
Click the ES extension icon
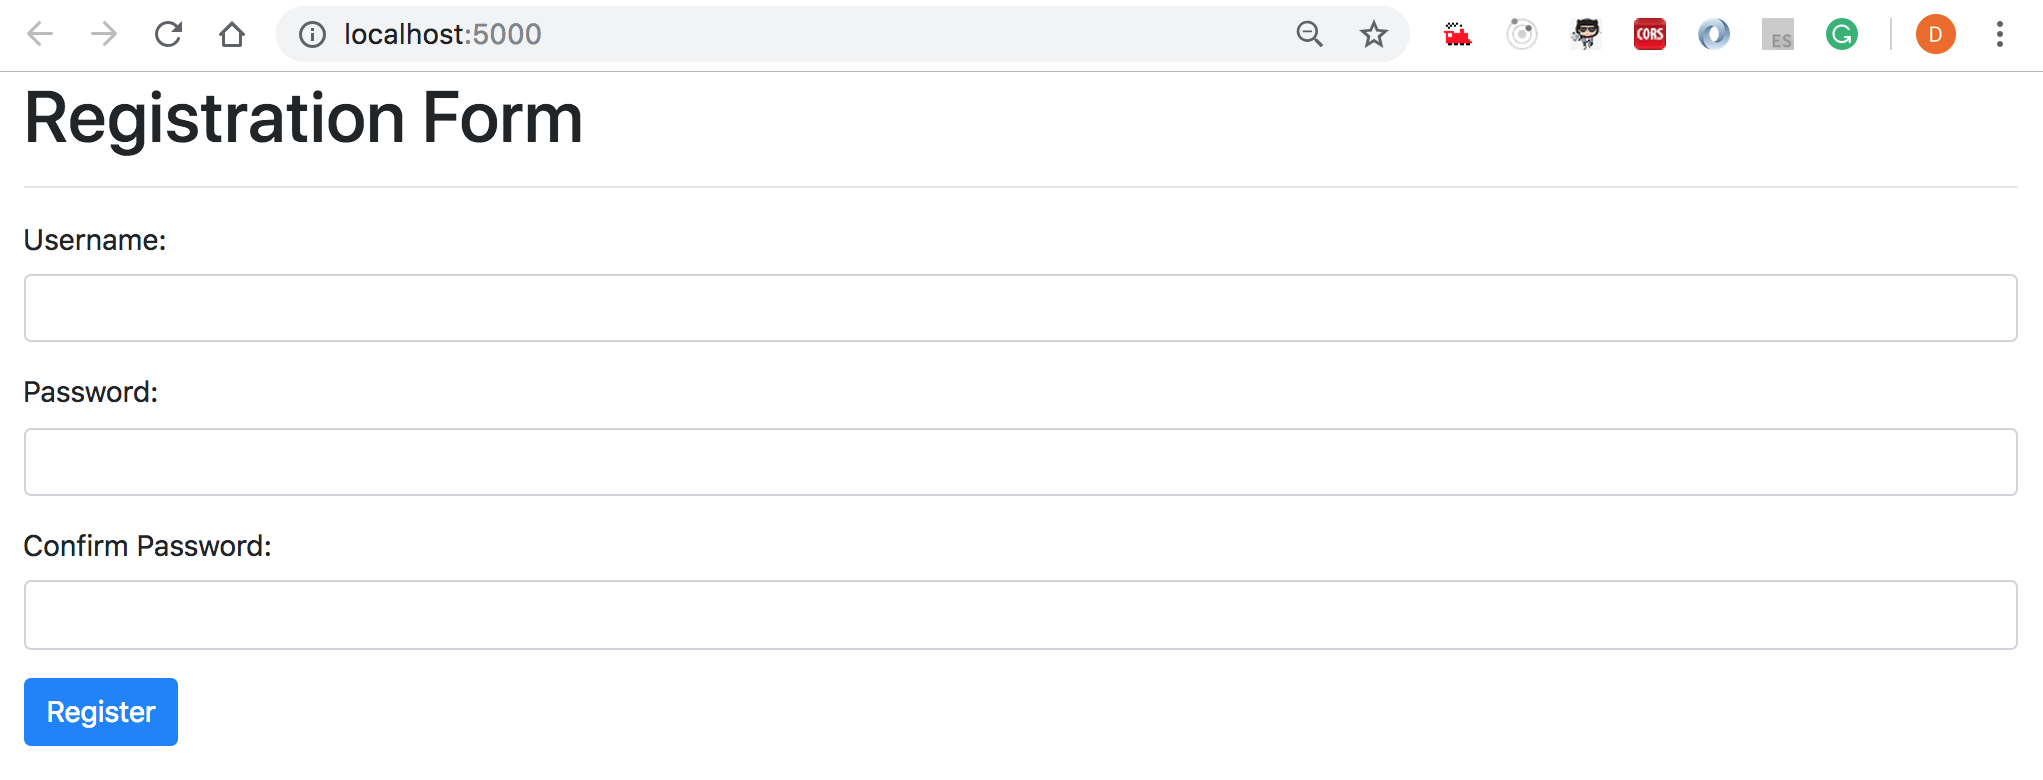click(1777, 34)
